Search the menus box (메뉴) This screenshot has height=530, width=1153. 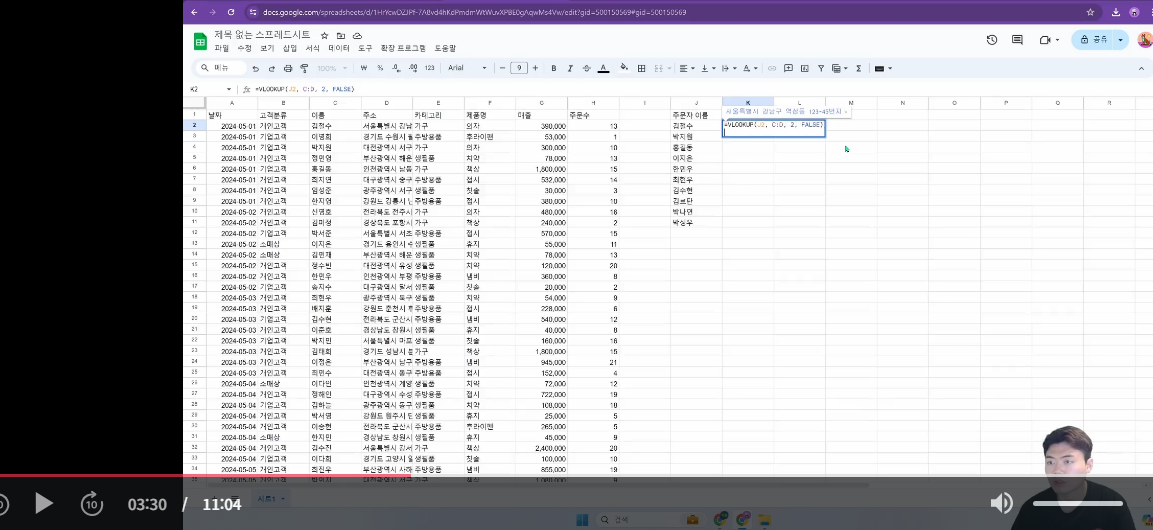(x=220, y=68)
